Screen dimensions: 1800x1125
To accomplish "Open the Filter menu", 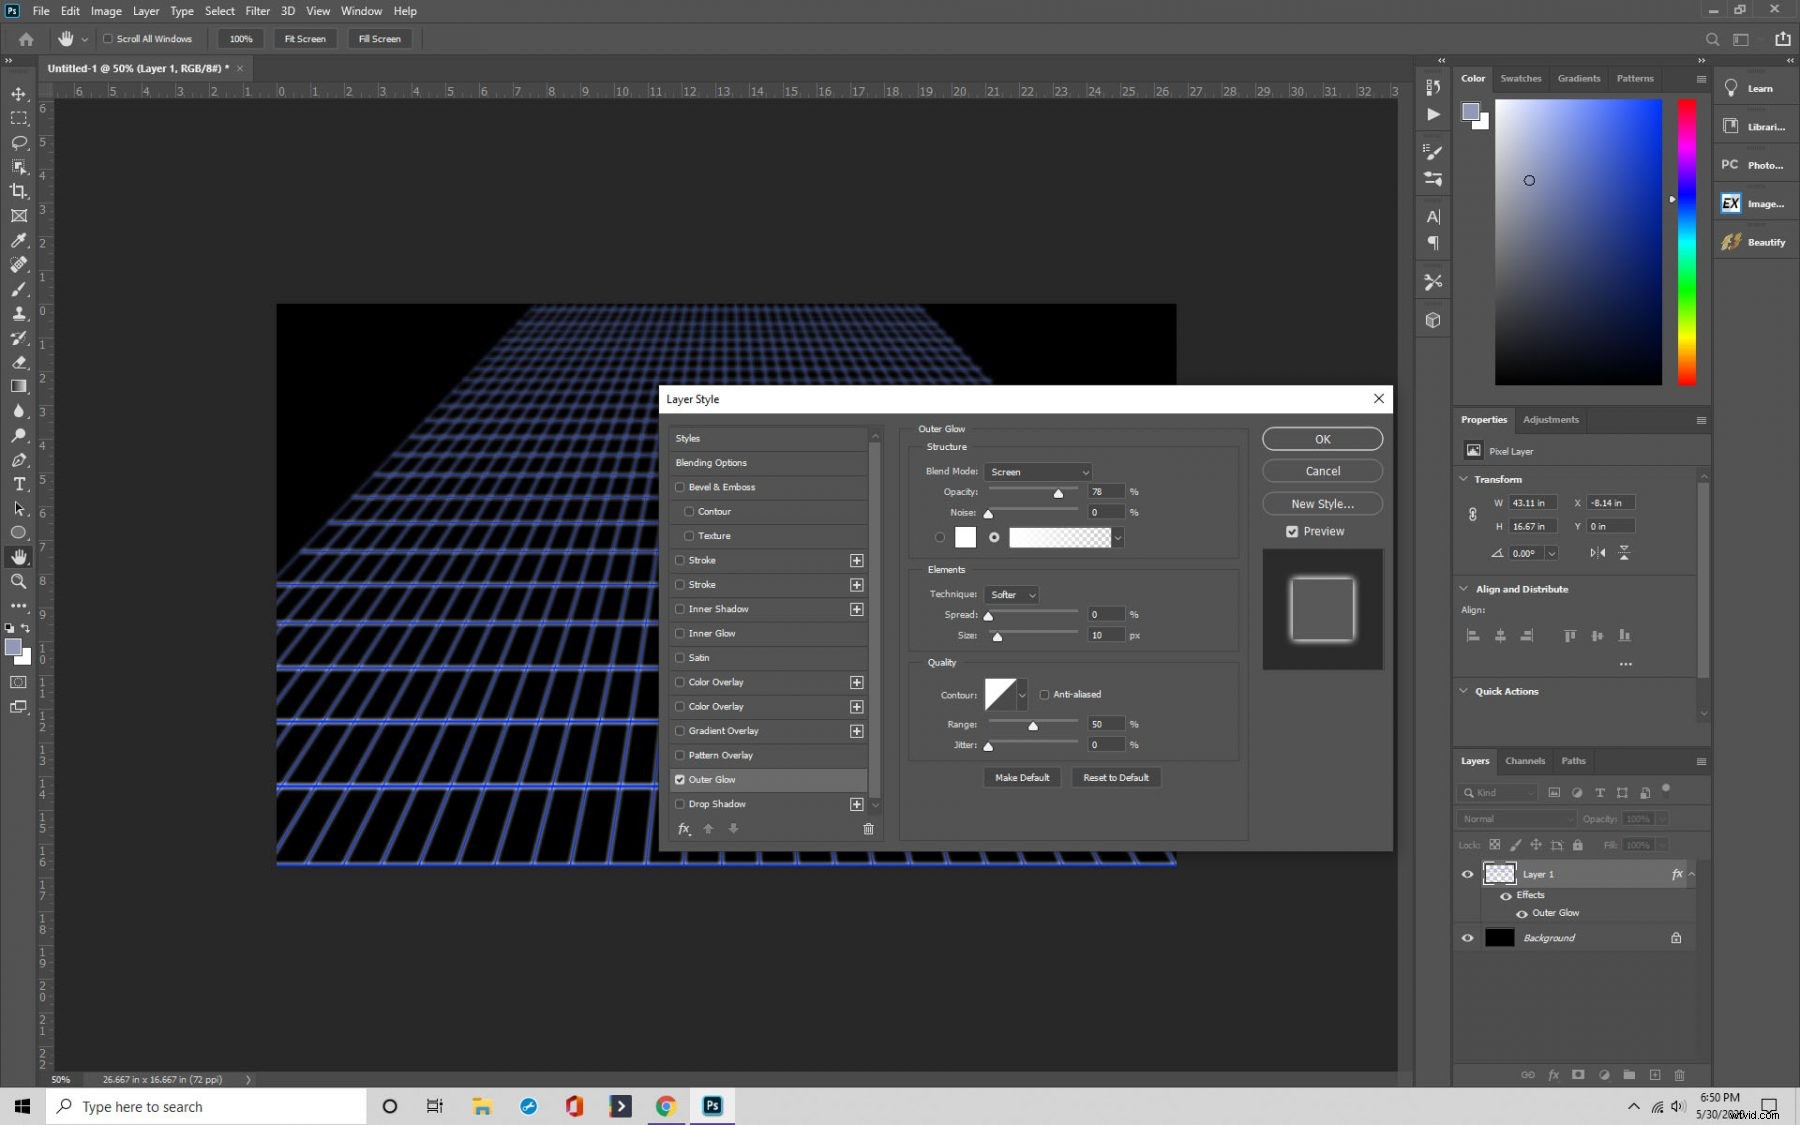I will (257, 11).
